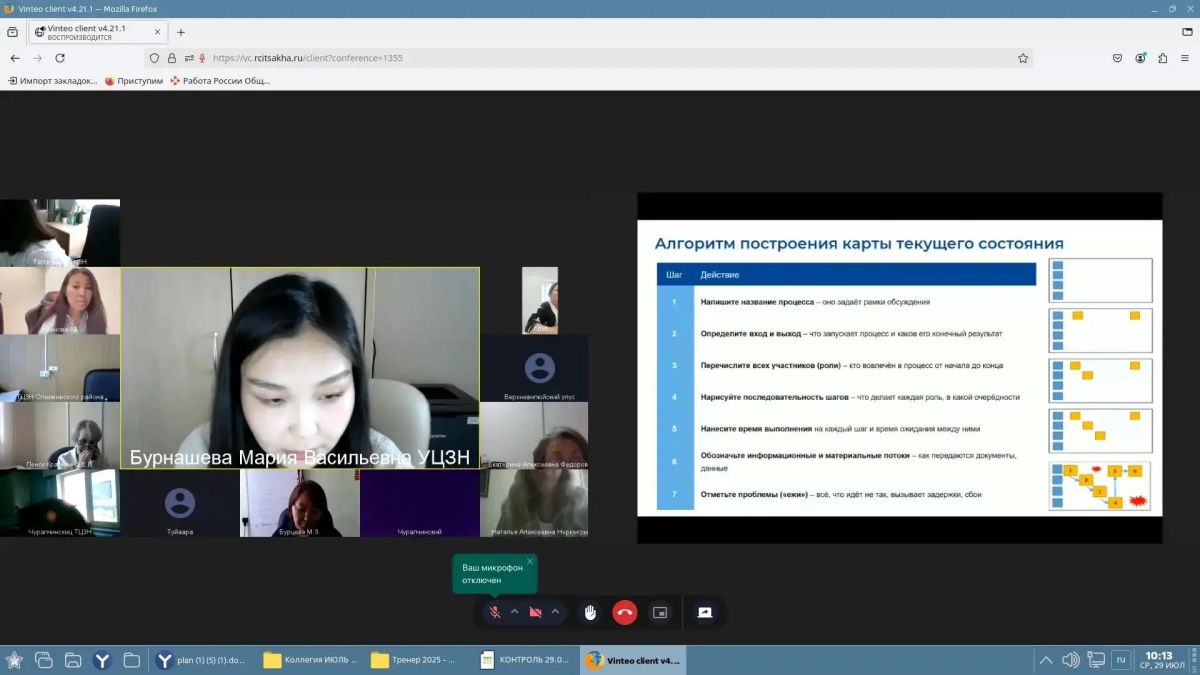This screenshot has width=1200, height=675.
Task: Raise hand in the conference
Action: 590,612
